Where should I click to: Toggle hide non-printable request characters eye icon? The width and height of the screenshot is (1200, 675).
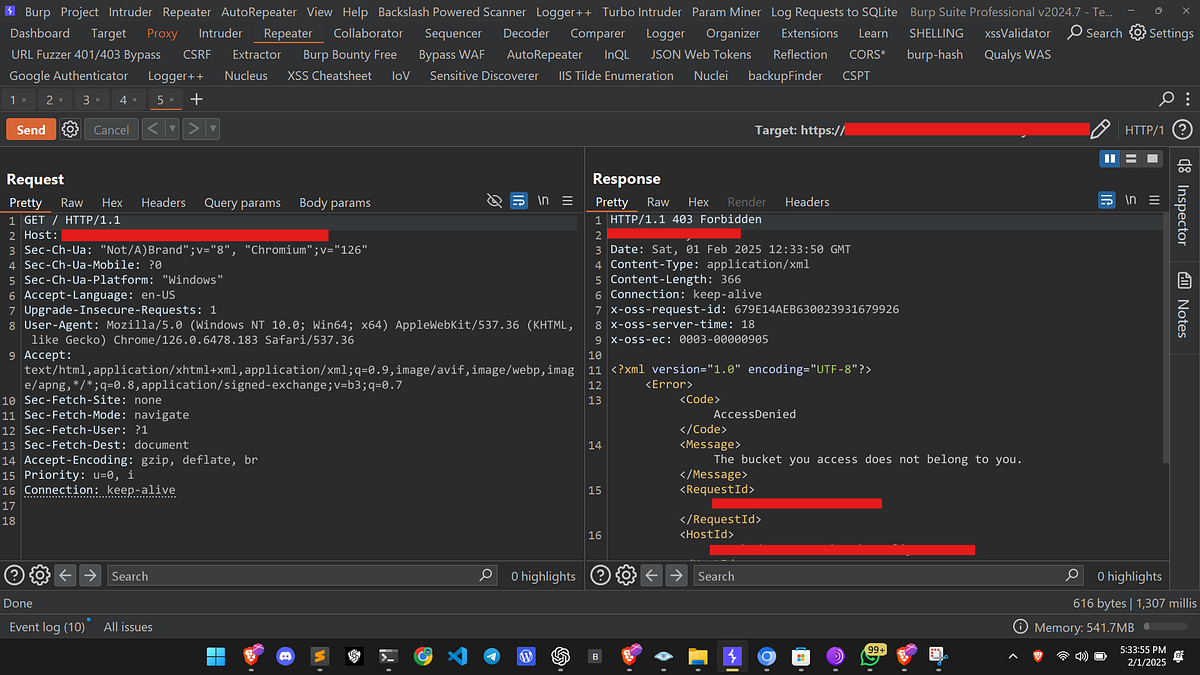[x=494, y=201]
